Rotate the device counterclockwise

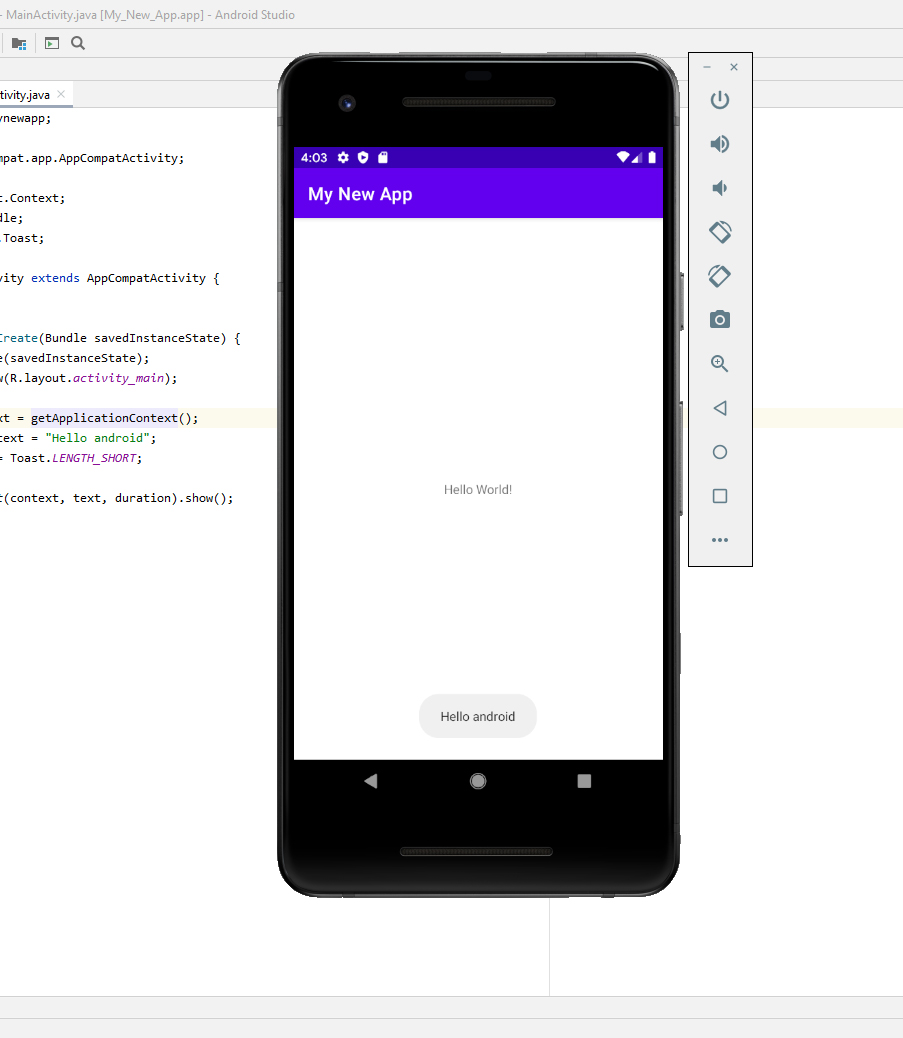tap(719, 232)
